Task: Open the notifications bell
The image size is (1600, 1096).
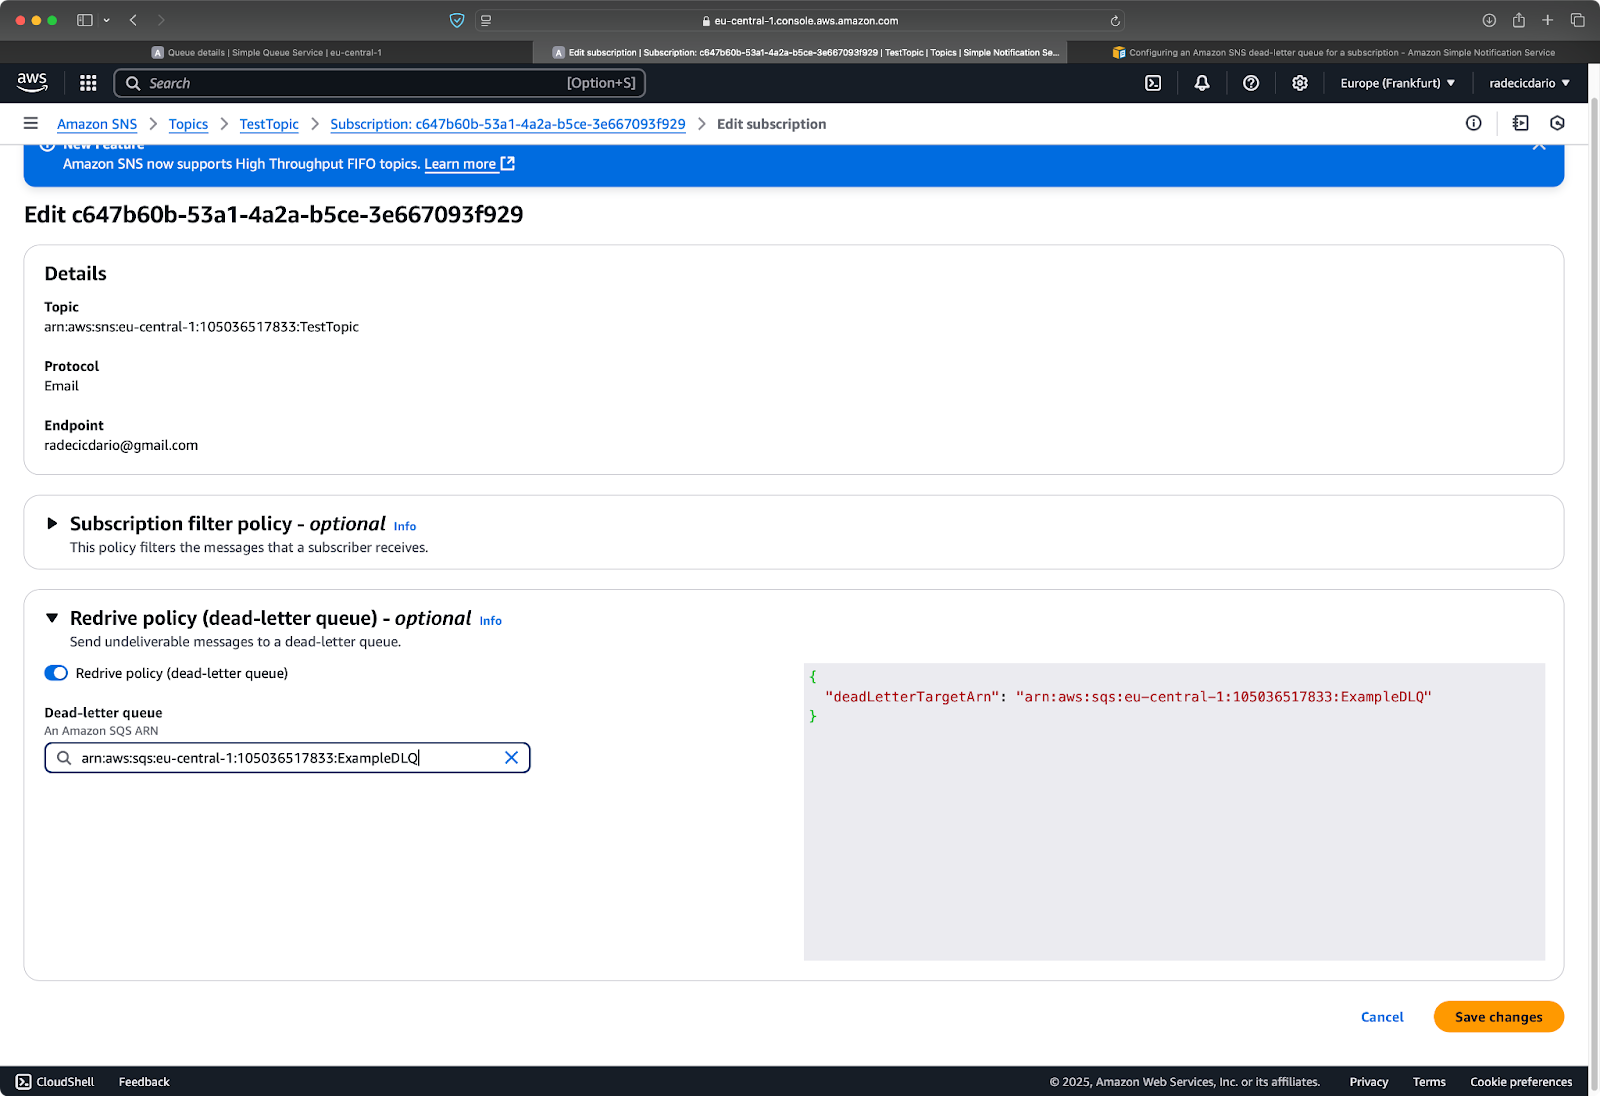Action: [x=1202, y=83]
